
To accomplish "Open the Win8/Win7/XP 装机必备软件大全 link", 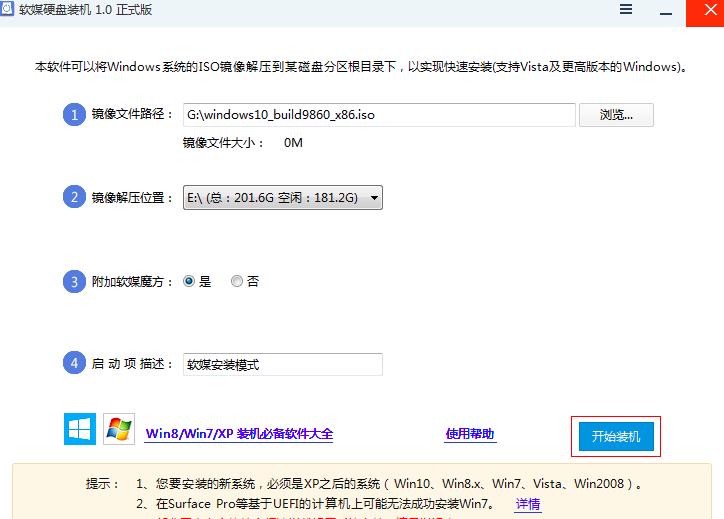I will 239,434.
